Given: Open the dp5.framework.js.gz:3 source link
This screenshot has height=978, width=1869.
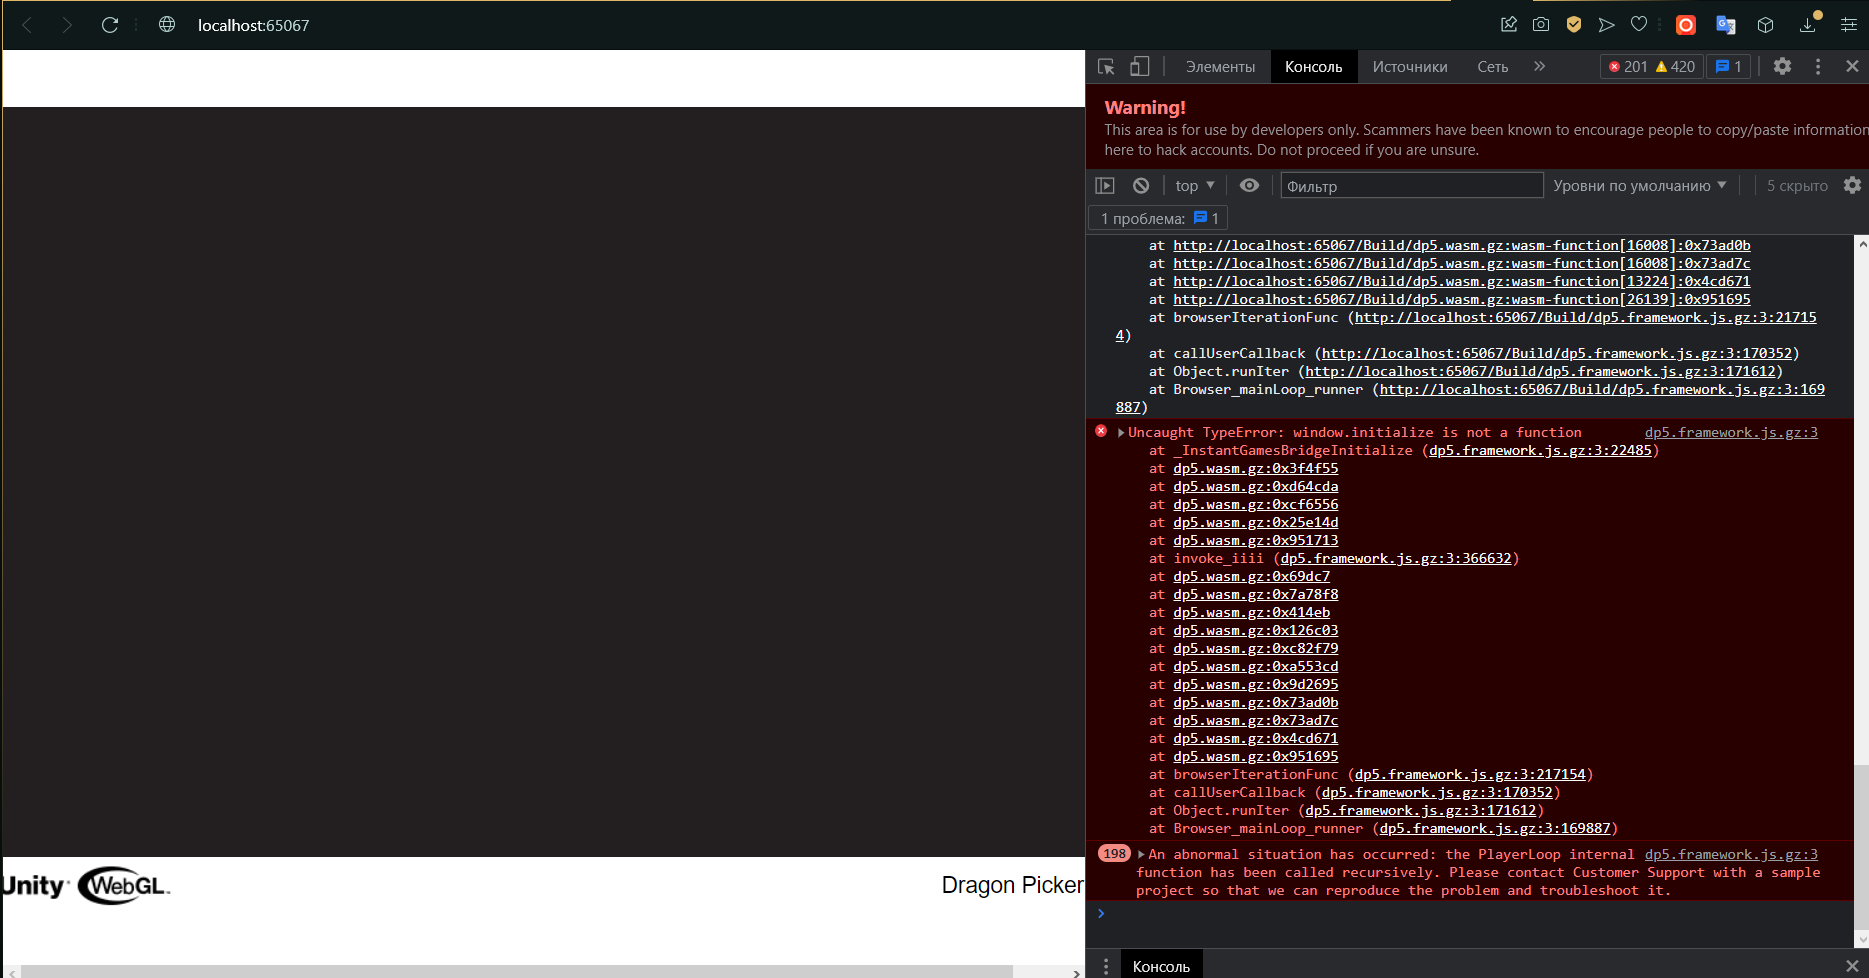Looking at the screenshot, I should point(1731,432).
